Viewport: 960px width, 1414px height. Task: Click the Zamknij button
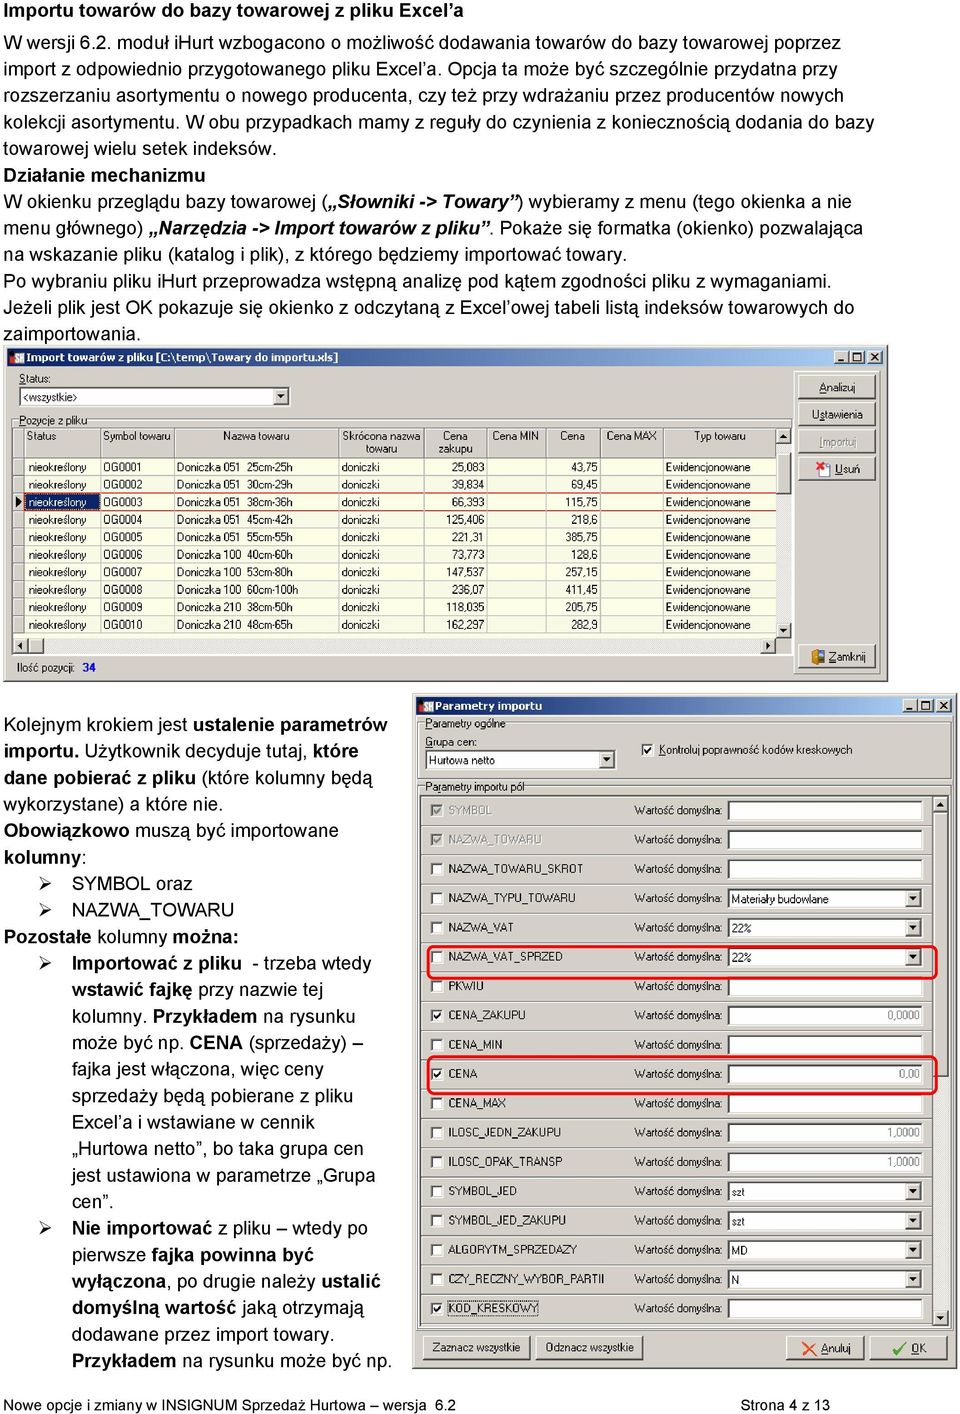tap(836, 657)
